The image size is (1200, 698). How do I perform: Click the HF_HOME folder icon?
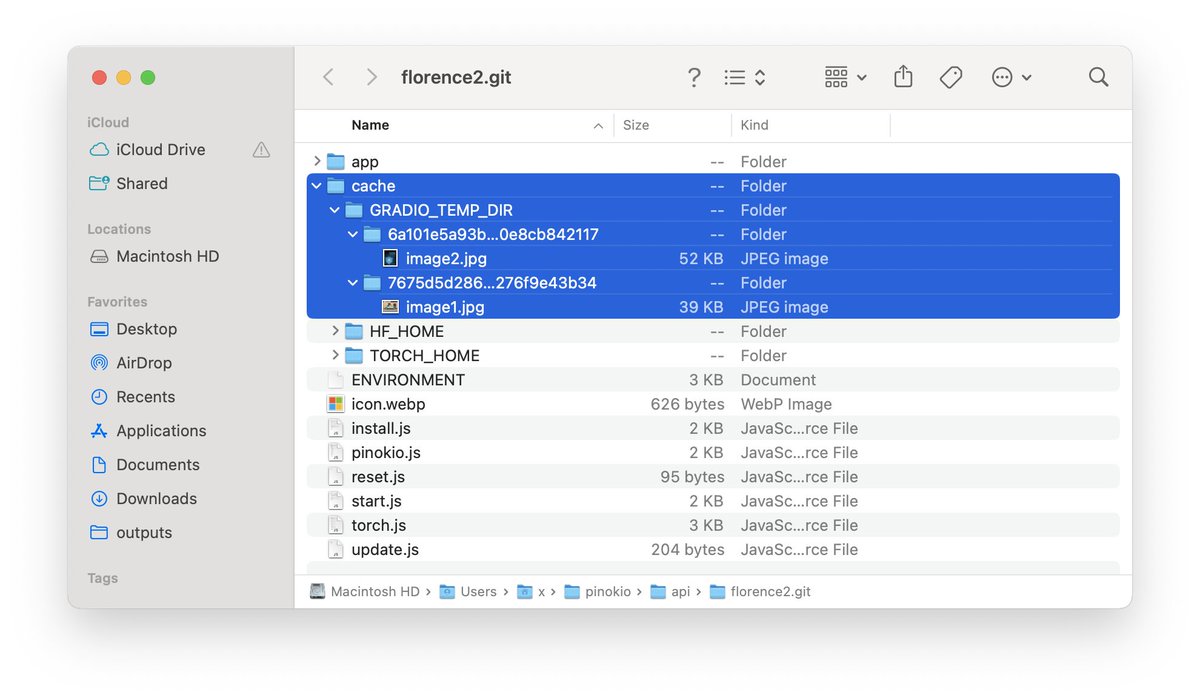click(353, 331)
